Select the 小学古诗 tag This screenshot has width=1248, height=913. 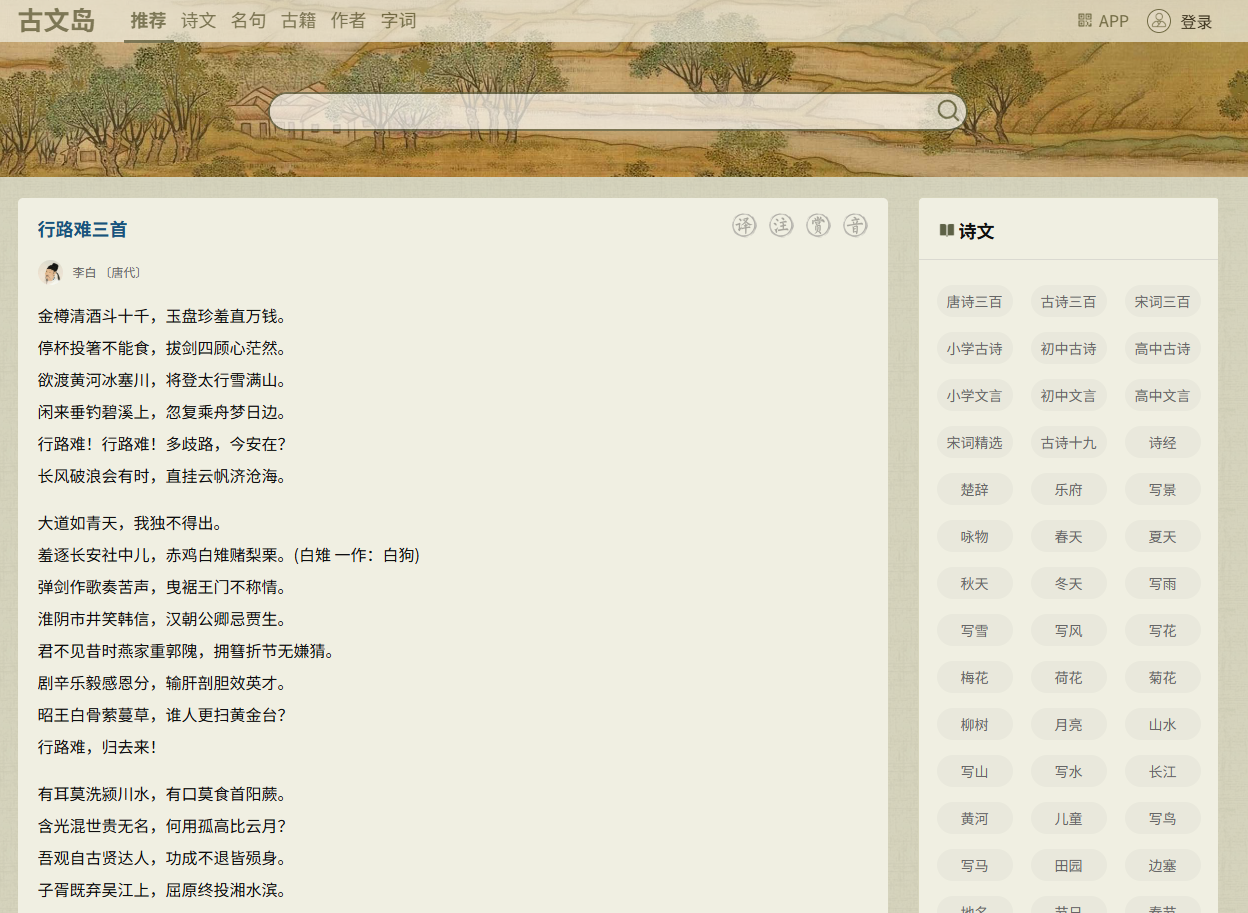[975, 349]
